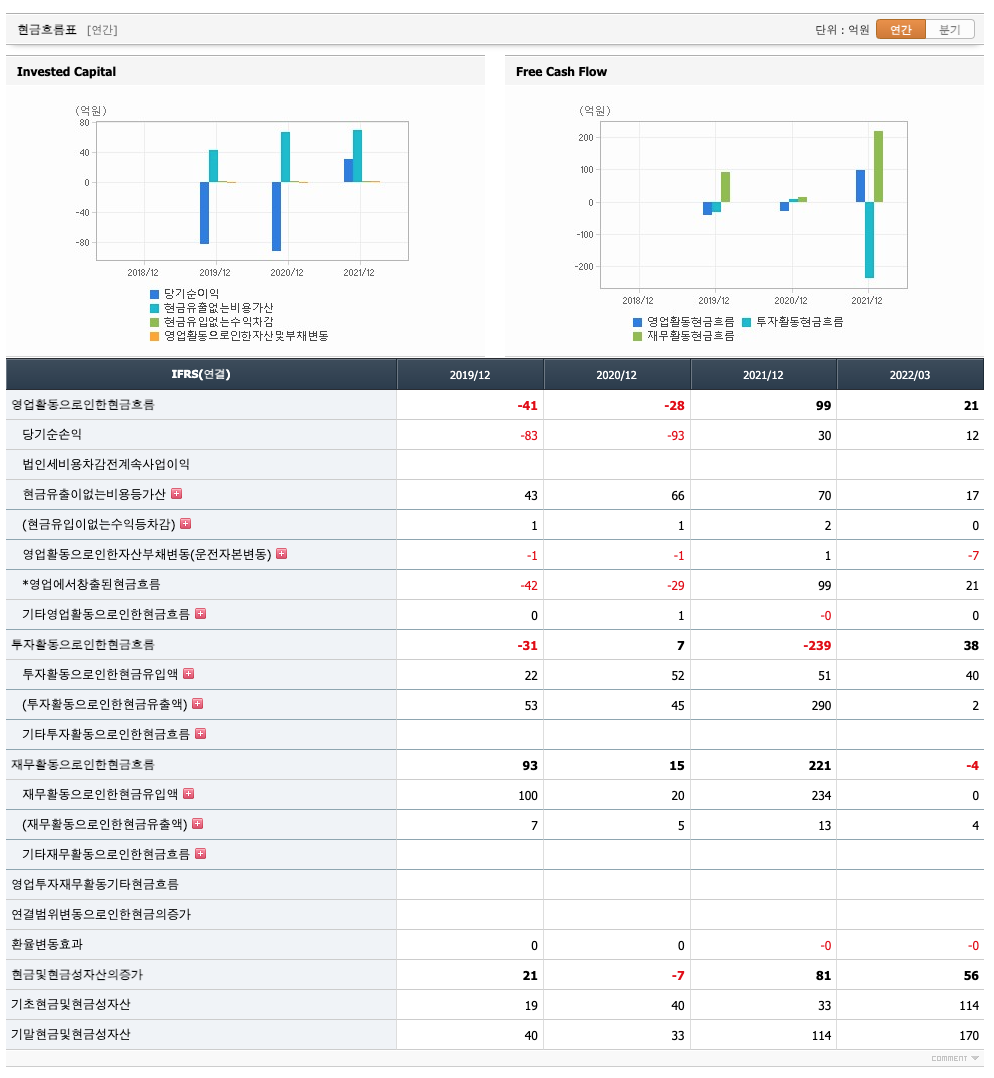Screen dimensions: 994x1078
Task: Click the 2020/12 column header
Action: 617,375
